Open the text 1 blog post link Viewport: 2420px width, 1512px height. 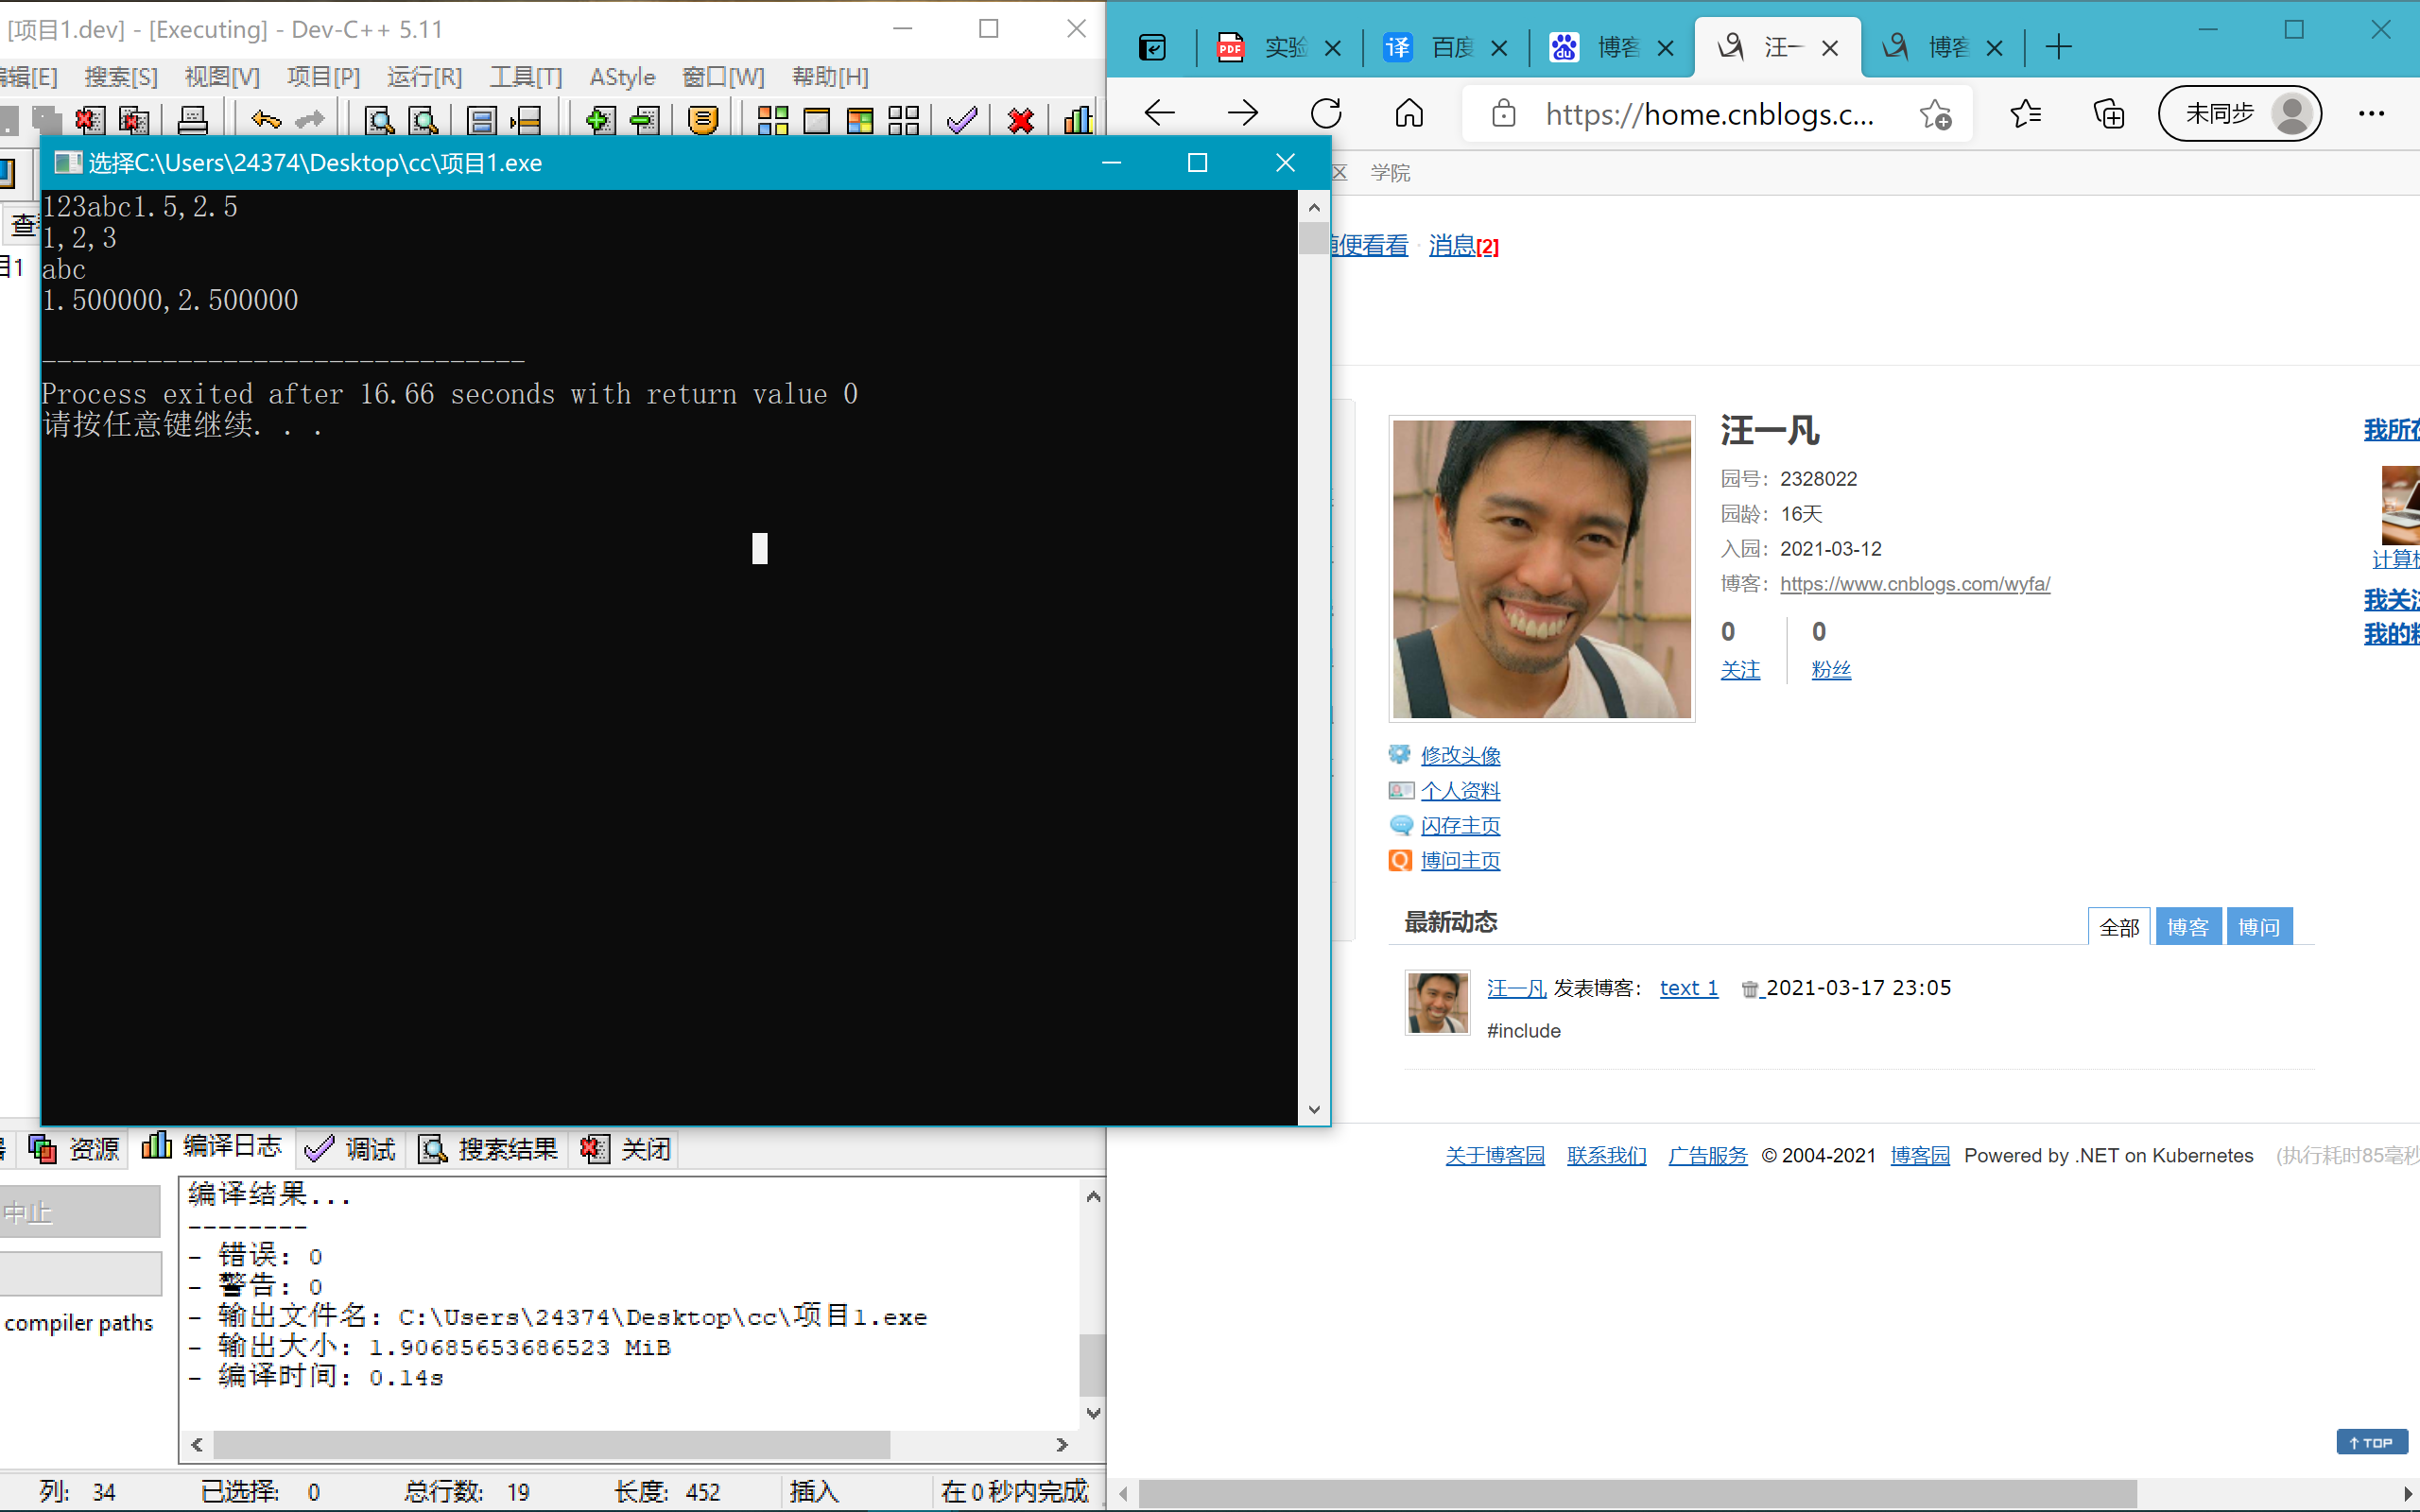click(1688, 988)
